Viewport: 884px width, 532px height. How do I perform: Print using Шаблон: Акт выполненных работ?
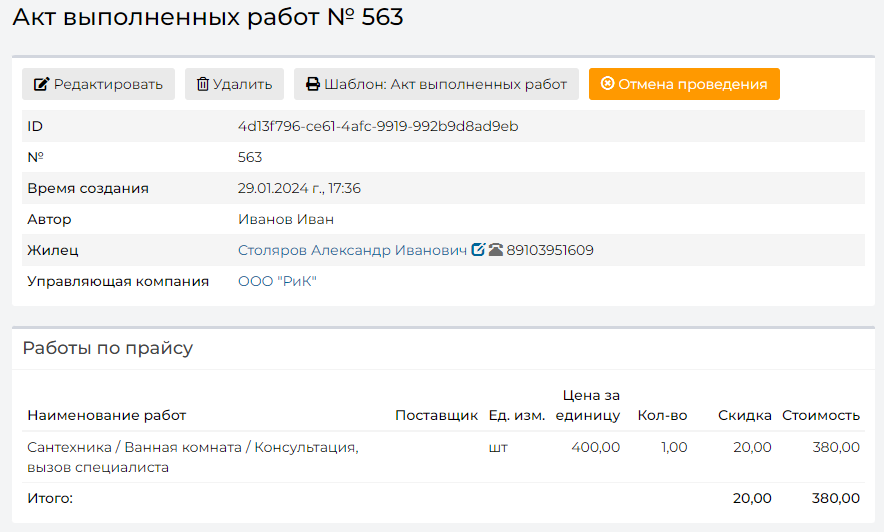tap(436, 84)
